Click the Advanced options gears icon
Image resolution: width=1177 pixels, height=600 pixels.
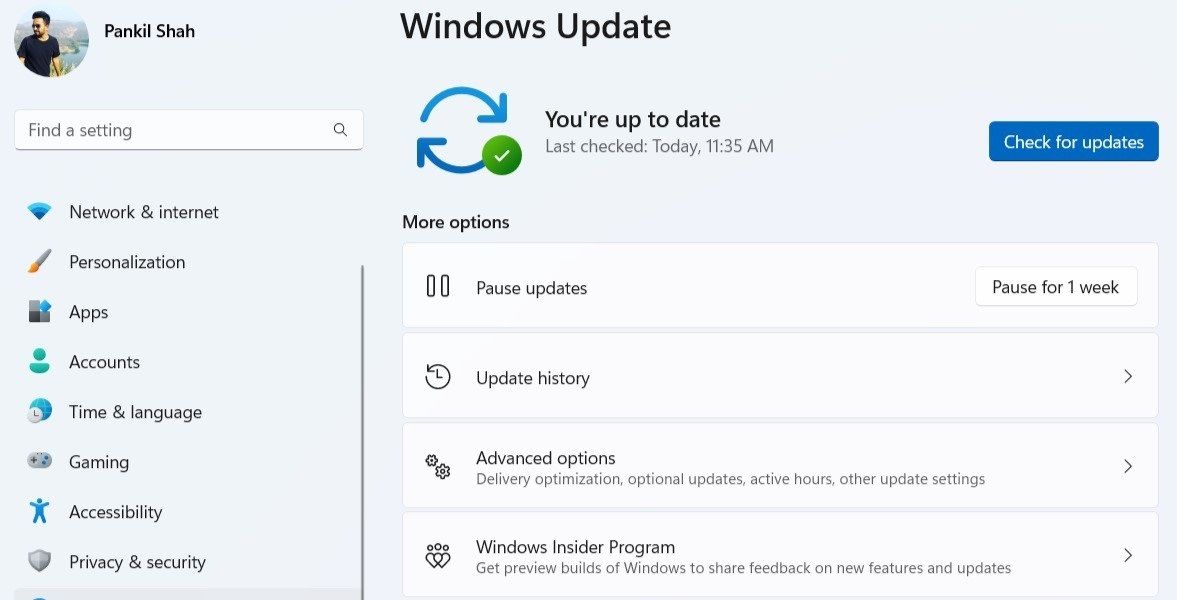[438, 466]
